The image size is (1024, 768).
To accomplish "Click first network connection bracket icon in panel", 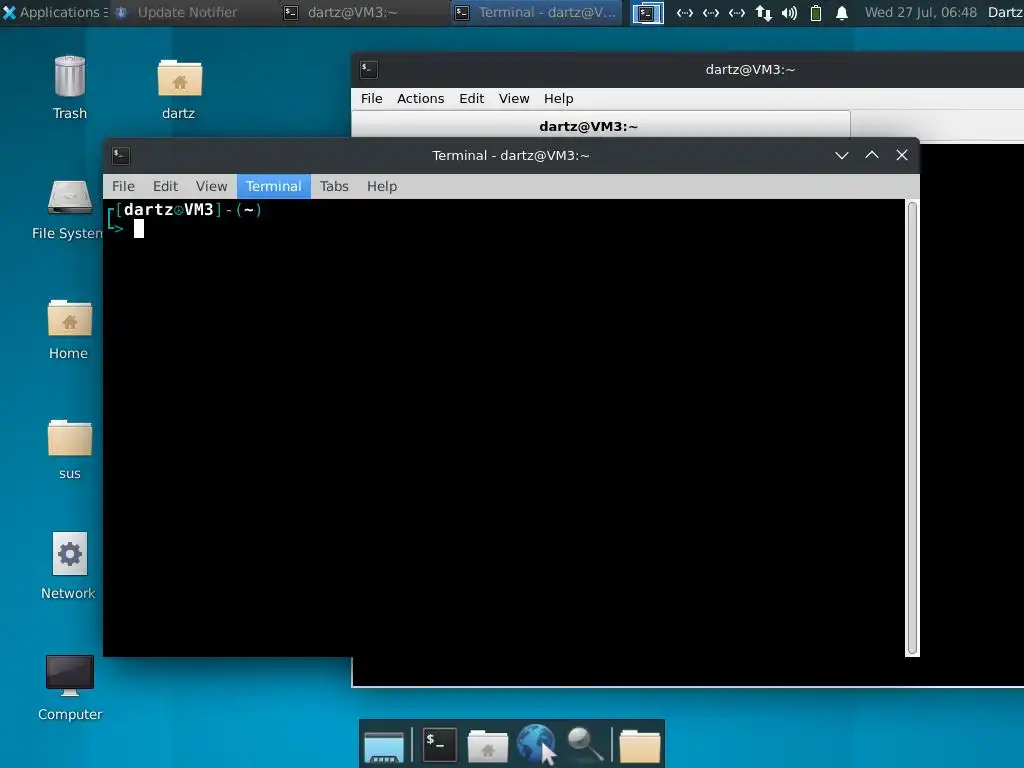I will coord(685,12).
